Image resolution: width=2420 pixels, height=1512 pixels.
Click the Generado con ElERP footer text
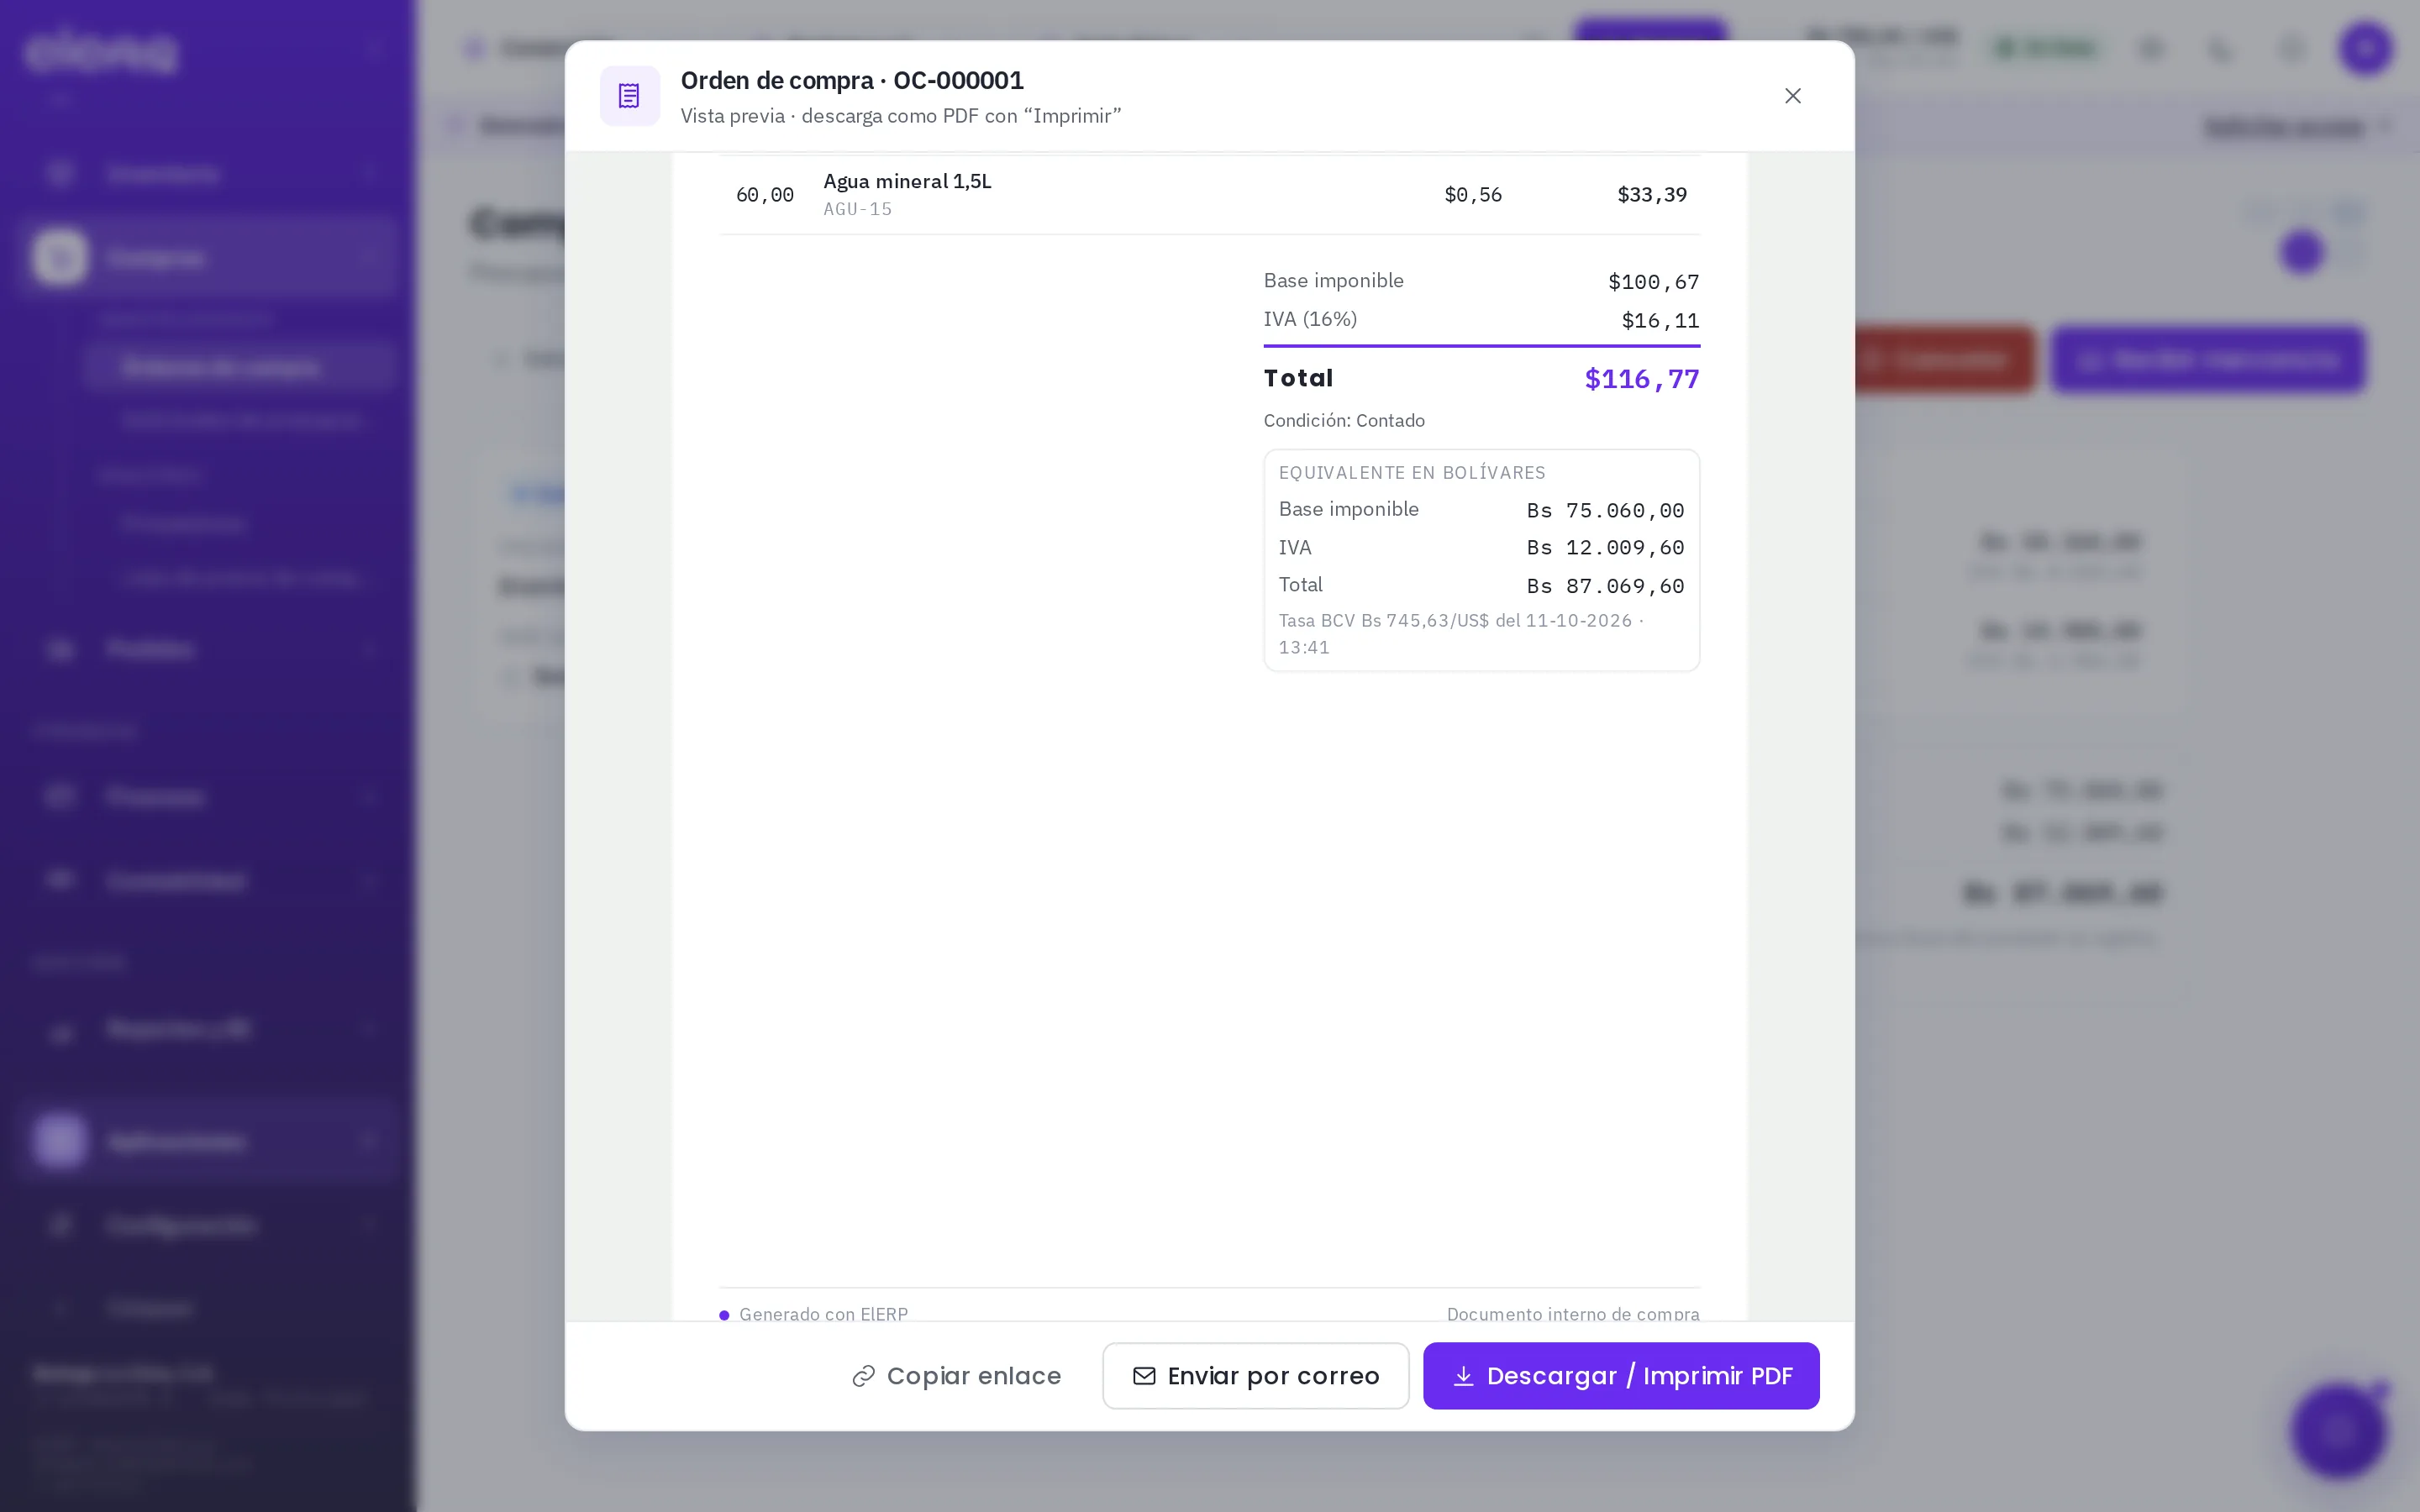[823, 1314]
